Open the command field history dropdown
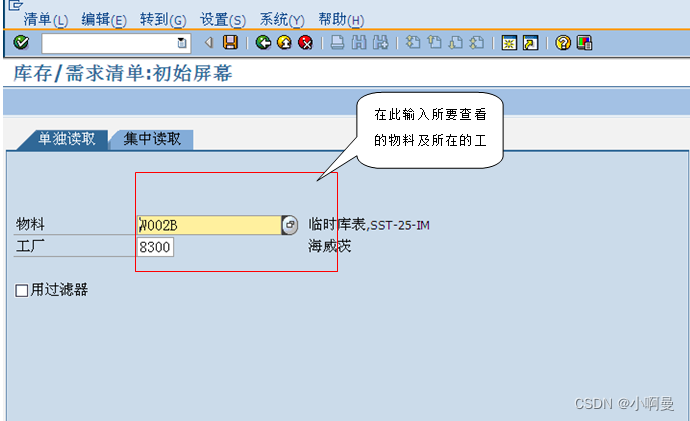This screenshot has width=690, height=421. (x=182, y=43)
